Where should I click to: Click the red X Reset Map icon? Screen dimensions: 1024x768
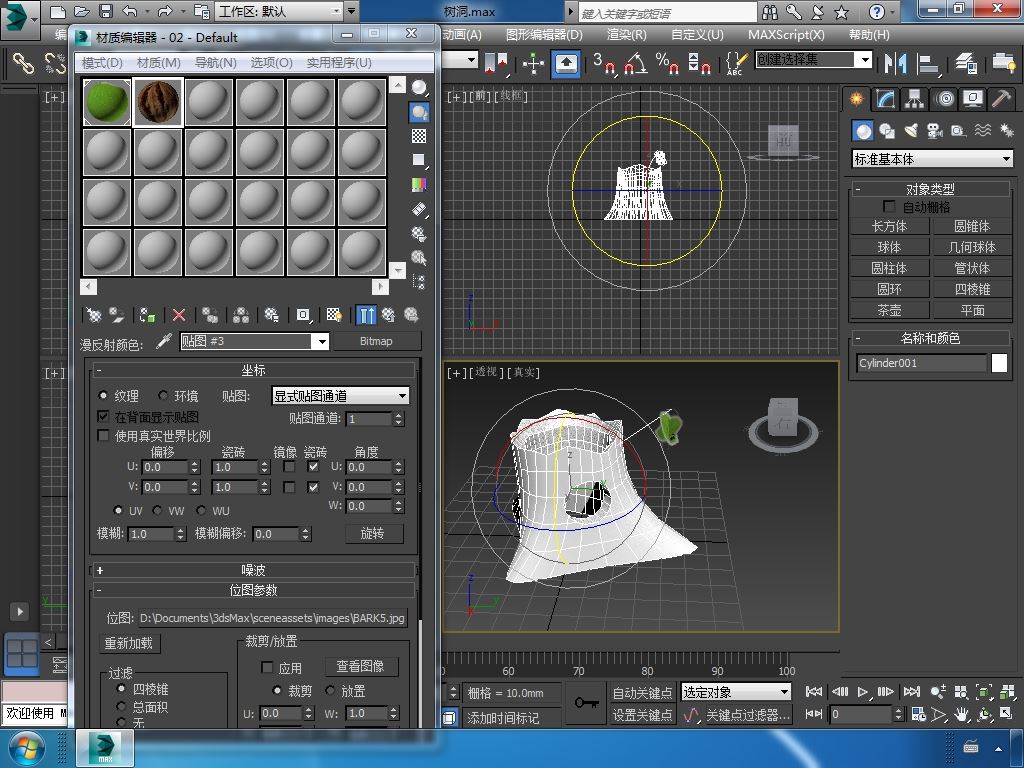coord(179,315)
